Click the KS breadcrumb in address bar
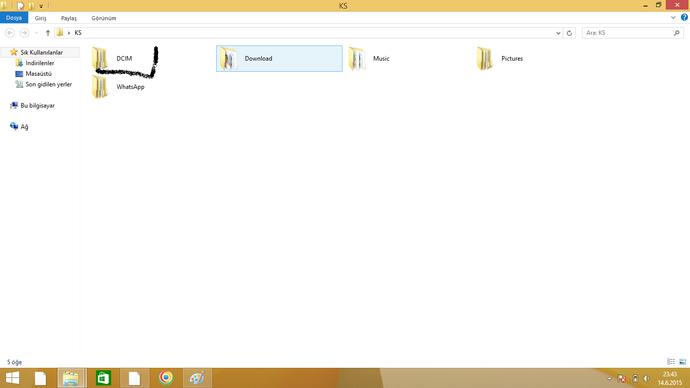This screenshot has width=690, height=388. click(78, 33)
